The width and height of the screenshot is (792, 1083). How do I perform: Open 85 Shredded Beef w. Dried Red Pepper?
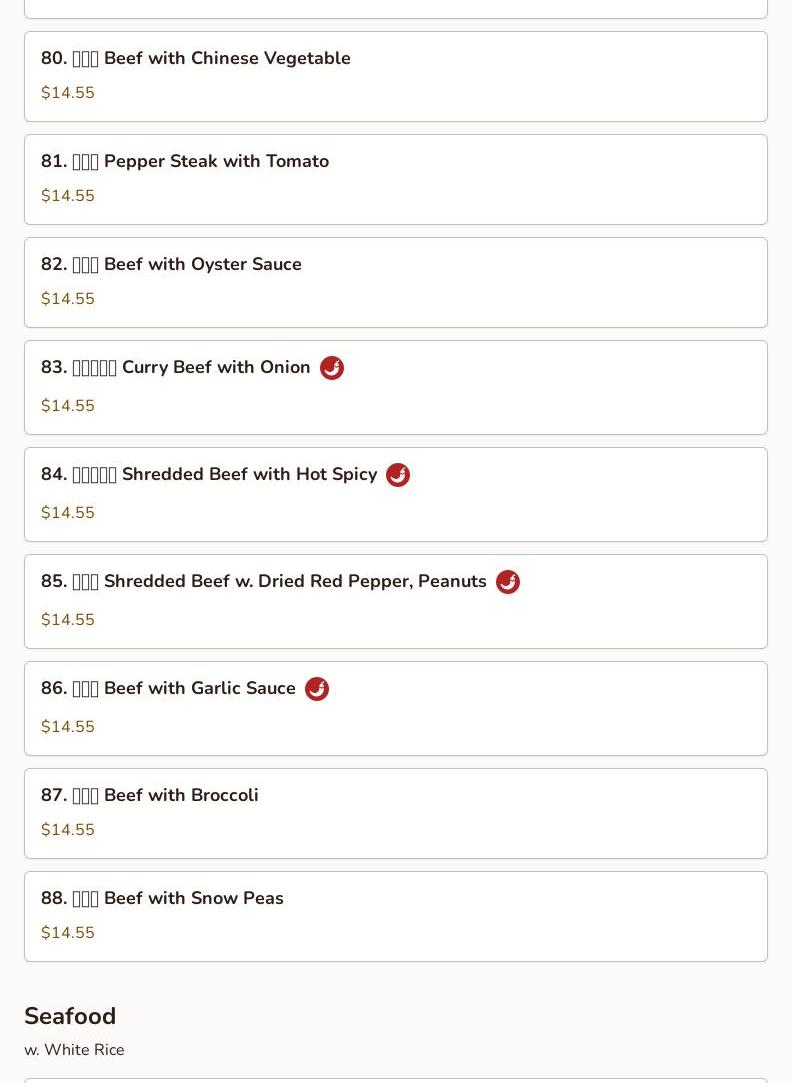tap(396, 602)
